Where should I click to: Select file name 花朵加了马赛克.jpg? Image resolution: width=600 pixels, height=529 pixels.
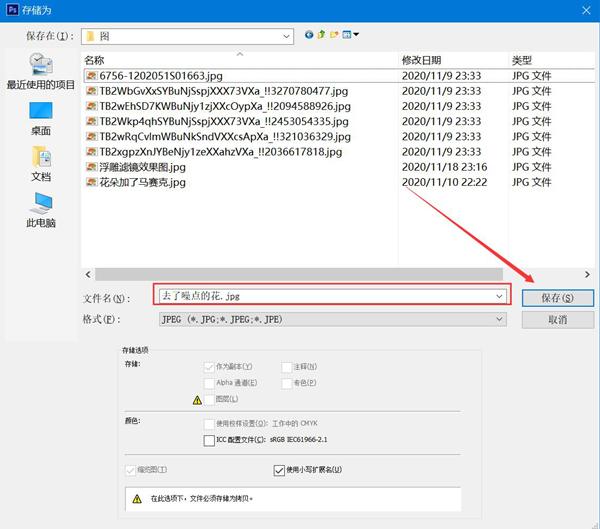click(142, 182)
